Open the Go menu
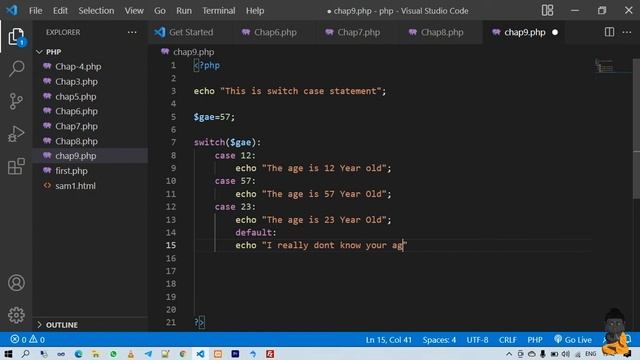 [160, 11]
